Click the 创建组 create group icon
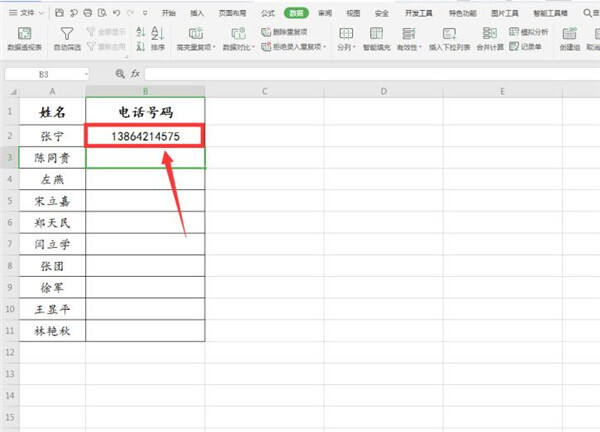The width and height of the screenshot is (600, 432). 569,33
